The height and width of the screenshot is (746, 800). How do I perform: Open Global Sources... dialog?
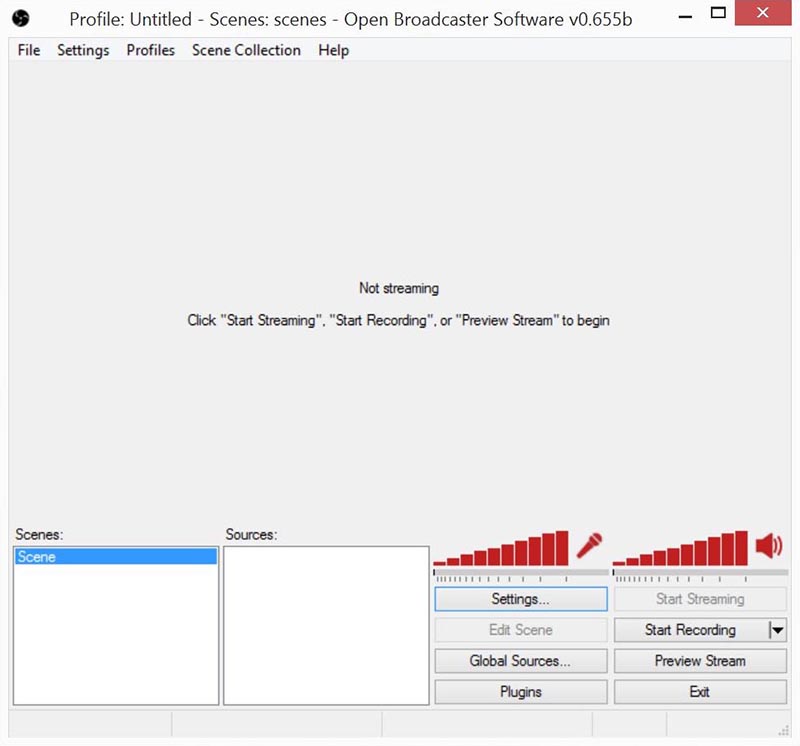click(521, 661)
